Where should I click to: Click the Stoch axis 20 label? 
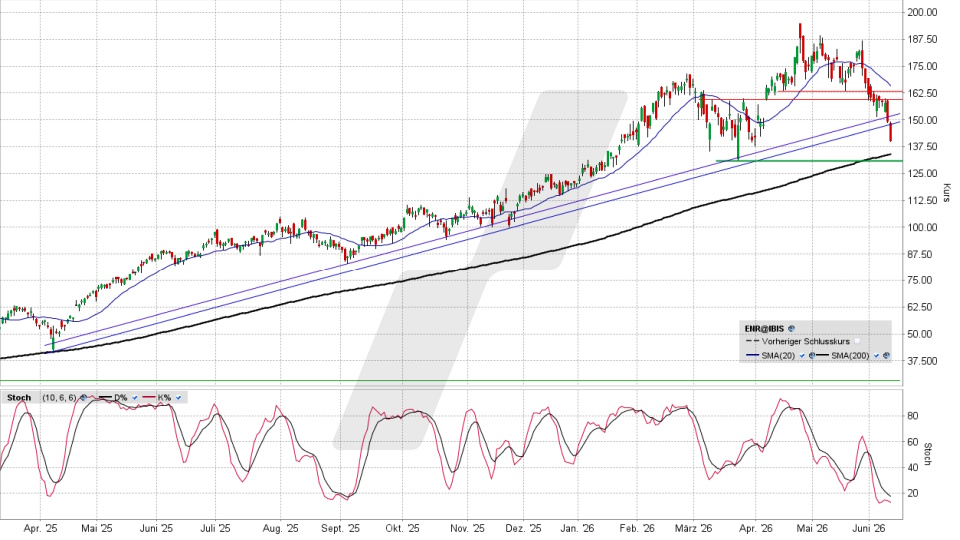point(912,493)
